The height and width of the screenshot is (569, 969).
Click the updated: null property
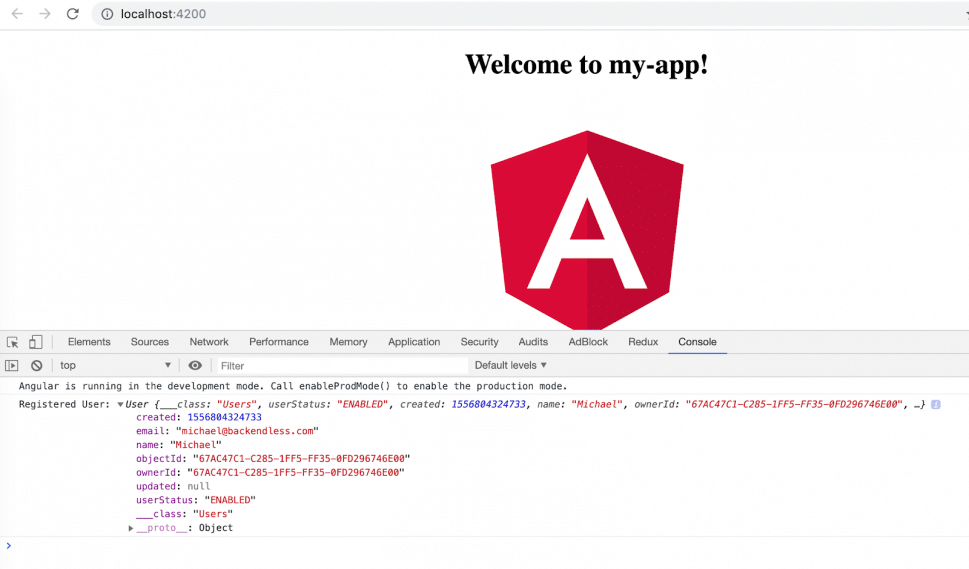pos(173,486)
